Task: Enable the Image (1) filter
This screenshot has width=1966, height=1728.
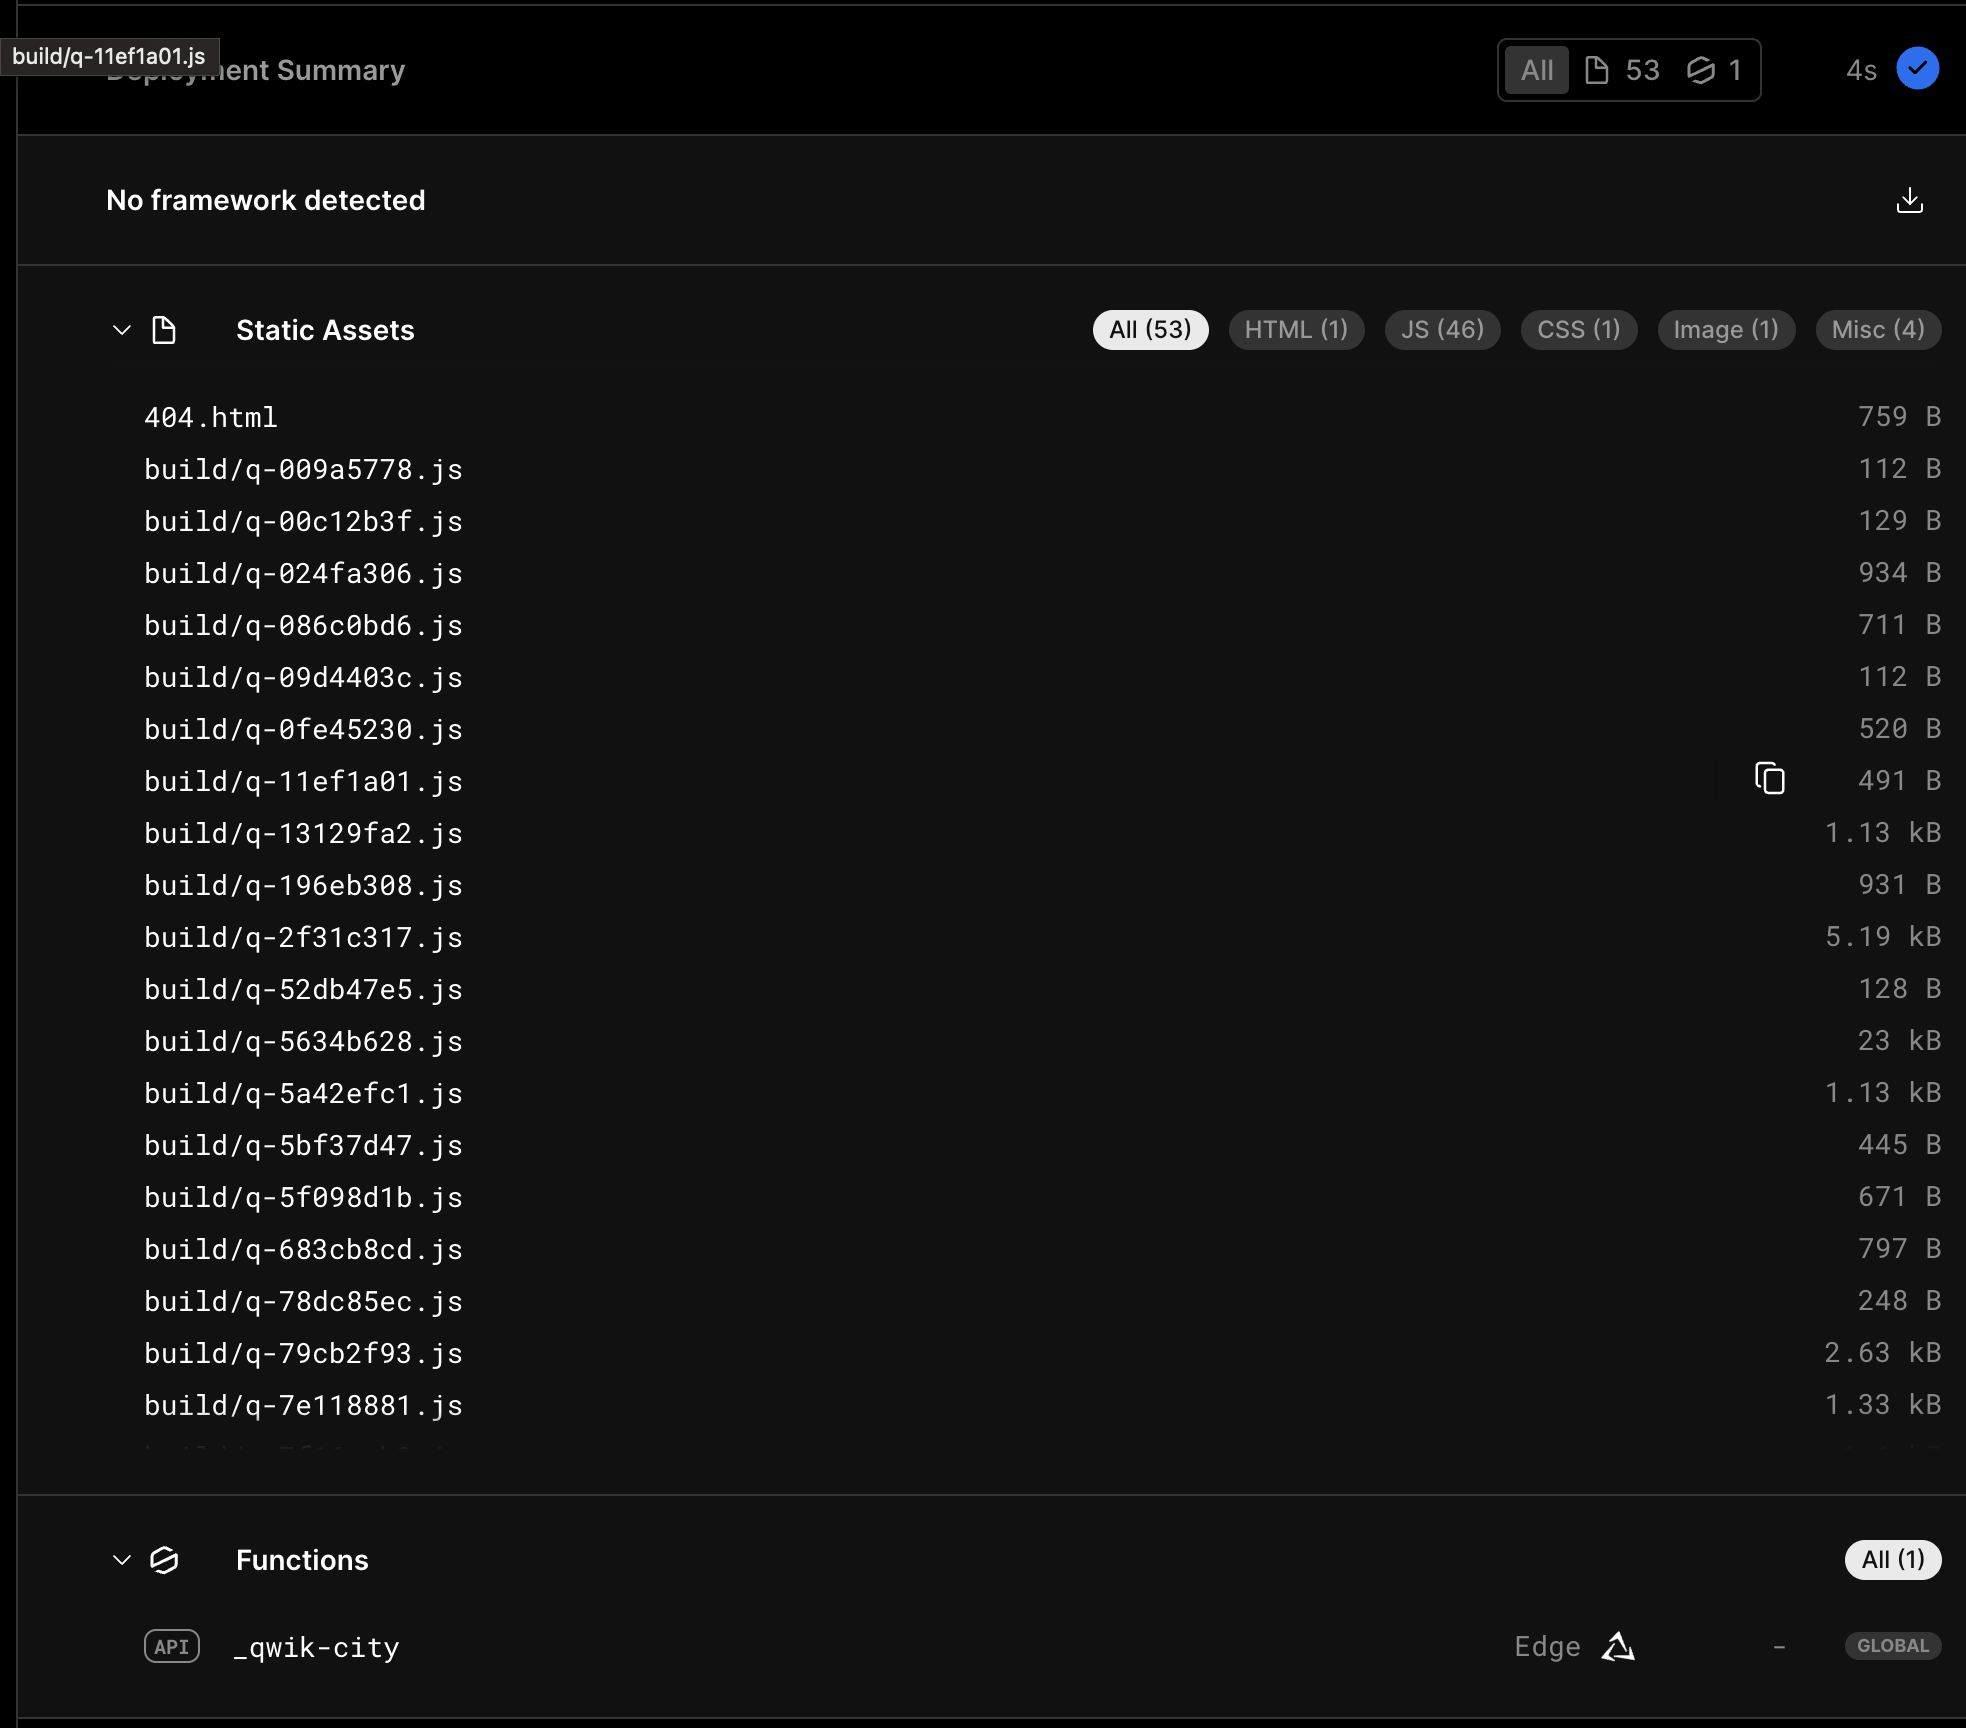Action: [x=1724, y=330]
